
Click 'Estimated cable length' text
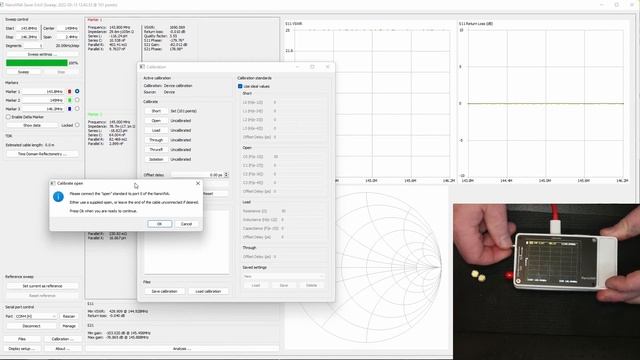coord(30,145)
